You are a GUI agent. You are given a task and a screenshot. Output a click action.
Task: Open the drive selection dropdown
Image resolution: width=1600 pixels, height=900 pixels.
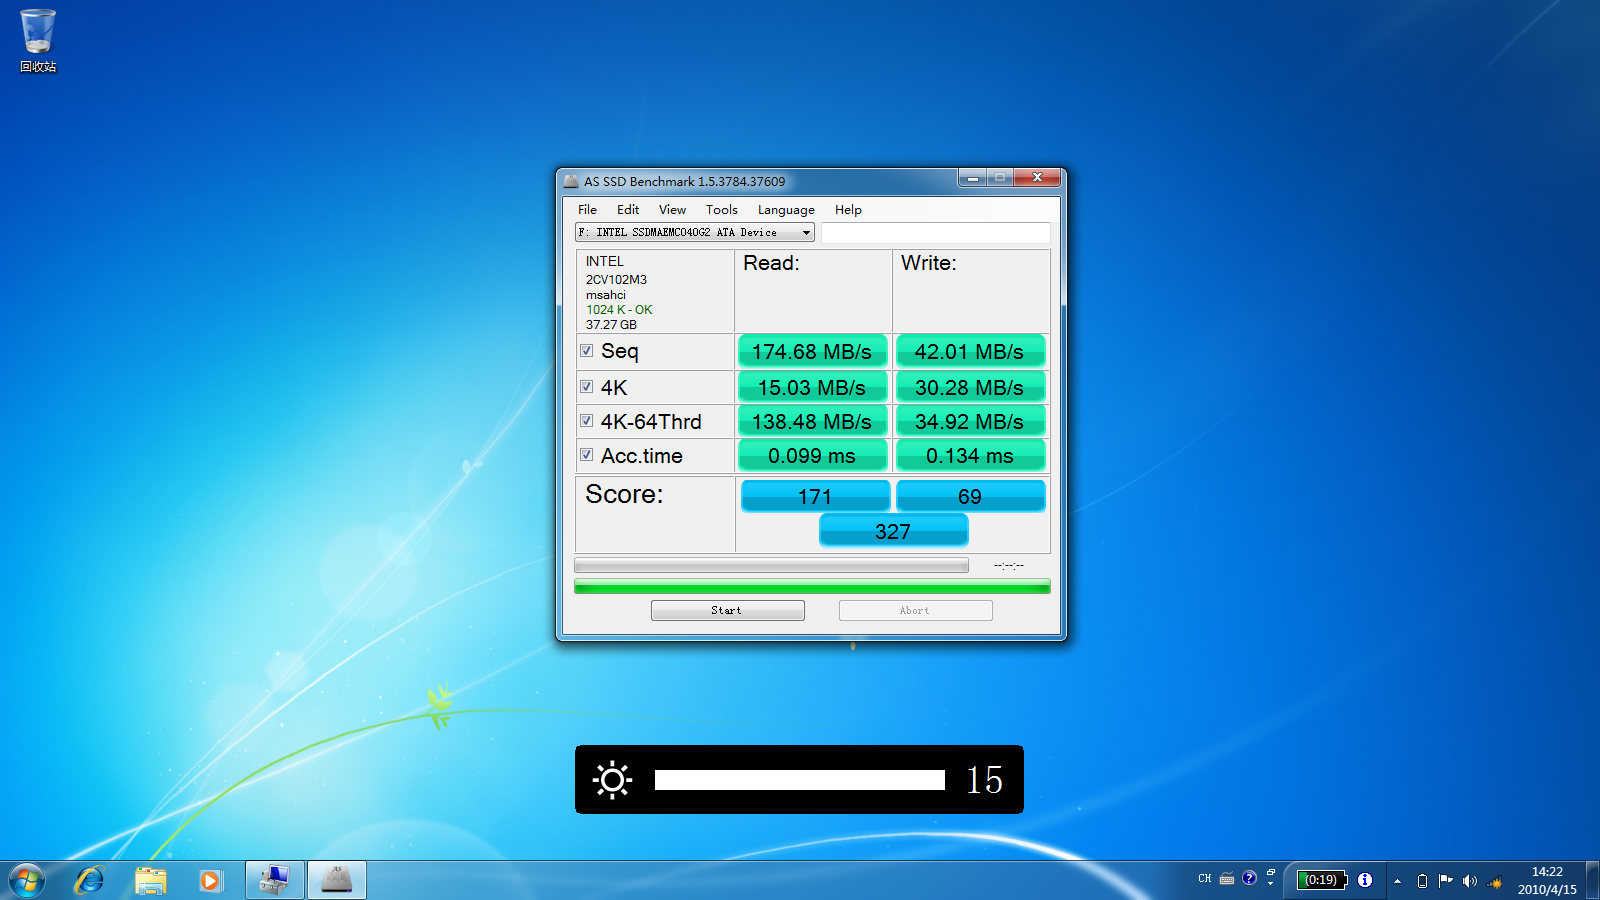[x=695, y=232]
